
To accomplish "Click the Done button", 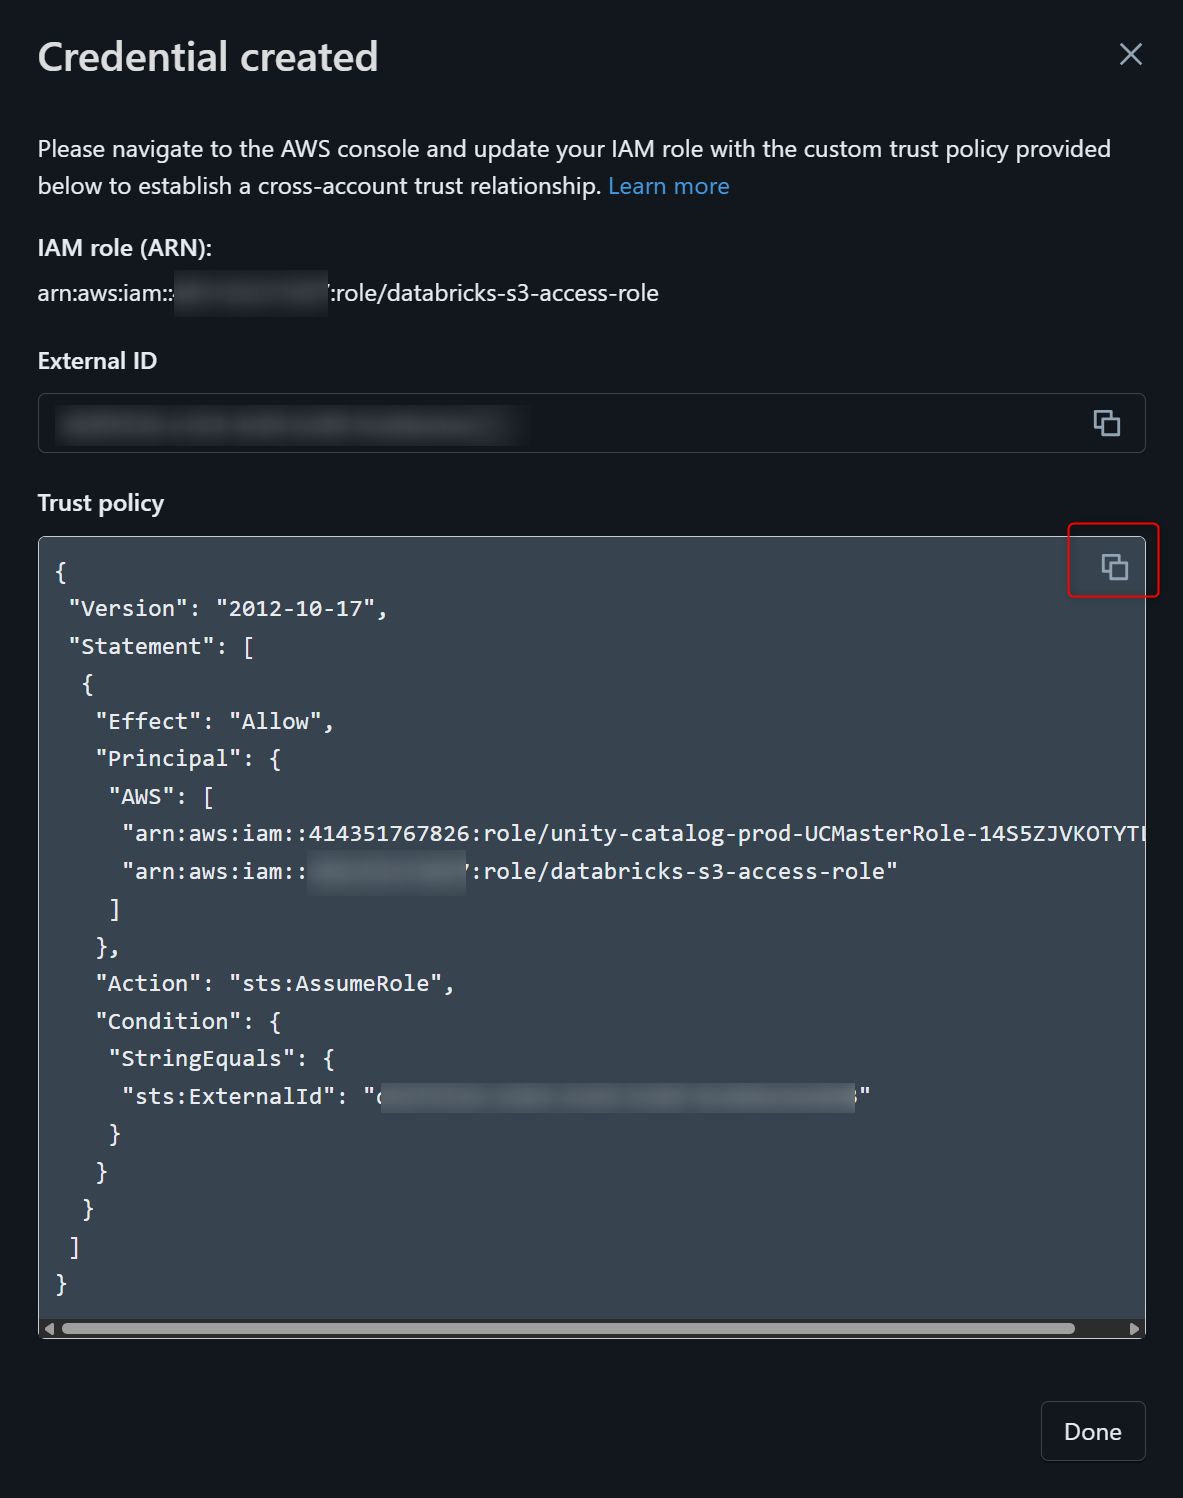I will (1092, 1431).
